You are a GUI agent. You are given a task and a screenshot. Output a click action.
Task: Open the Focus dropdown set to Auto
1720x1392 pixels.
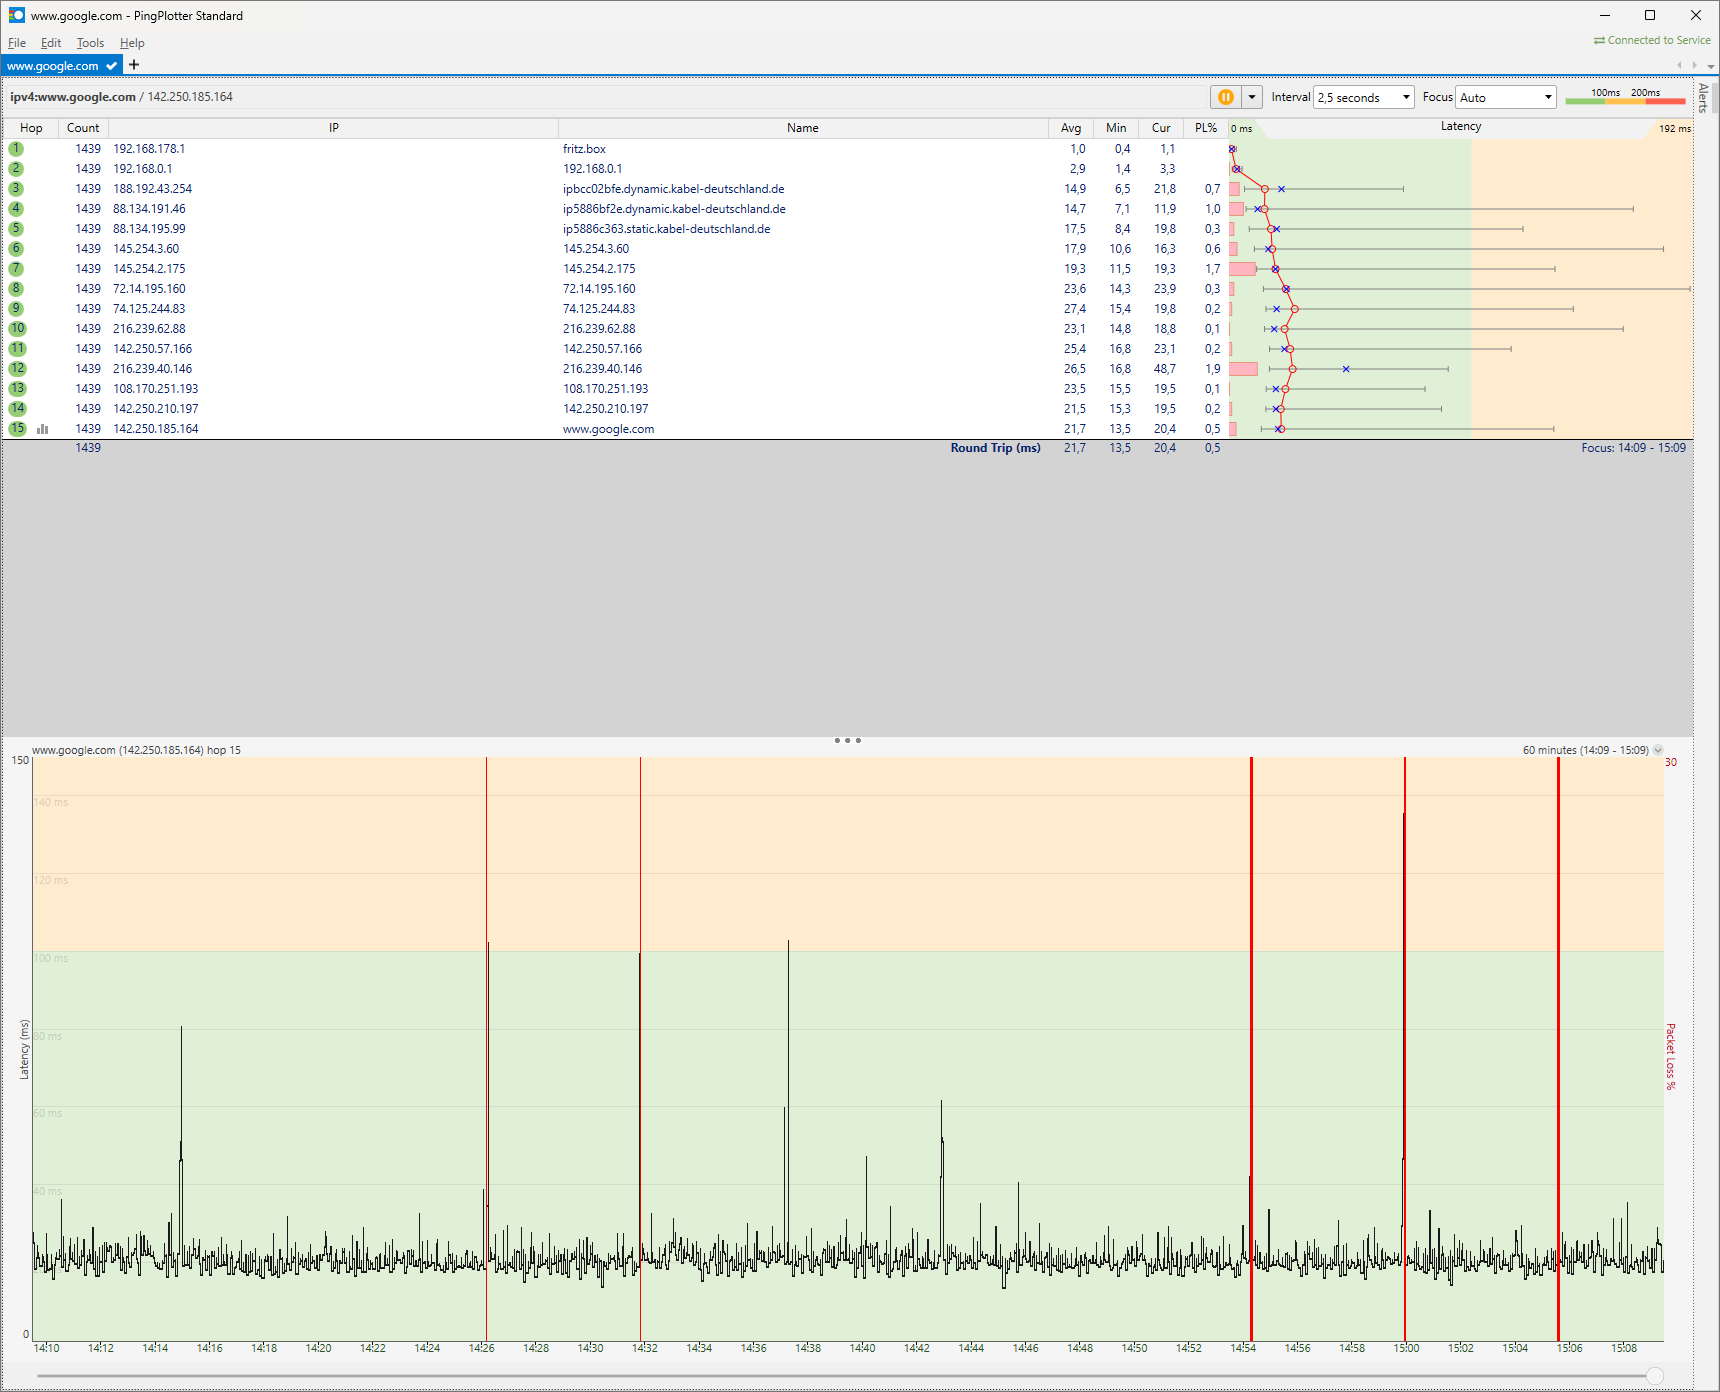click(1506, 97)
